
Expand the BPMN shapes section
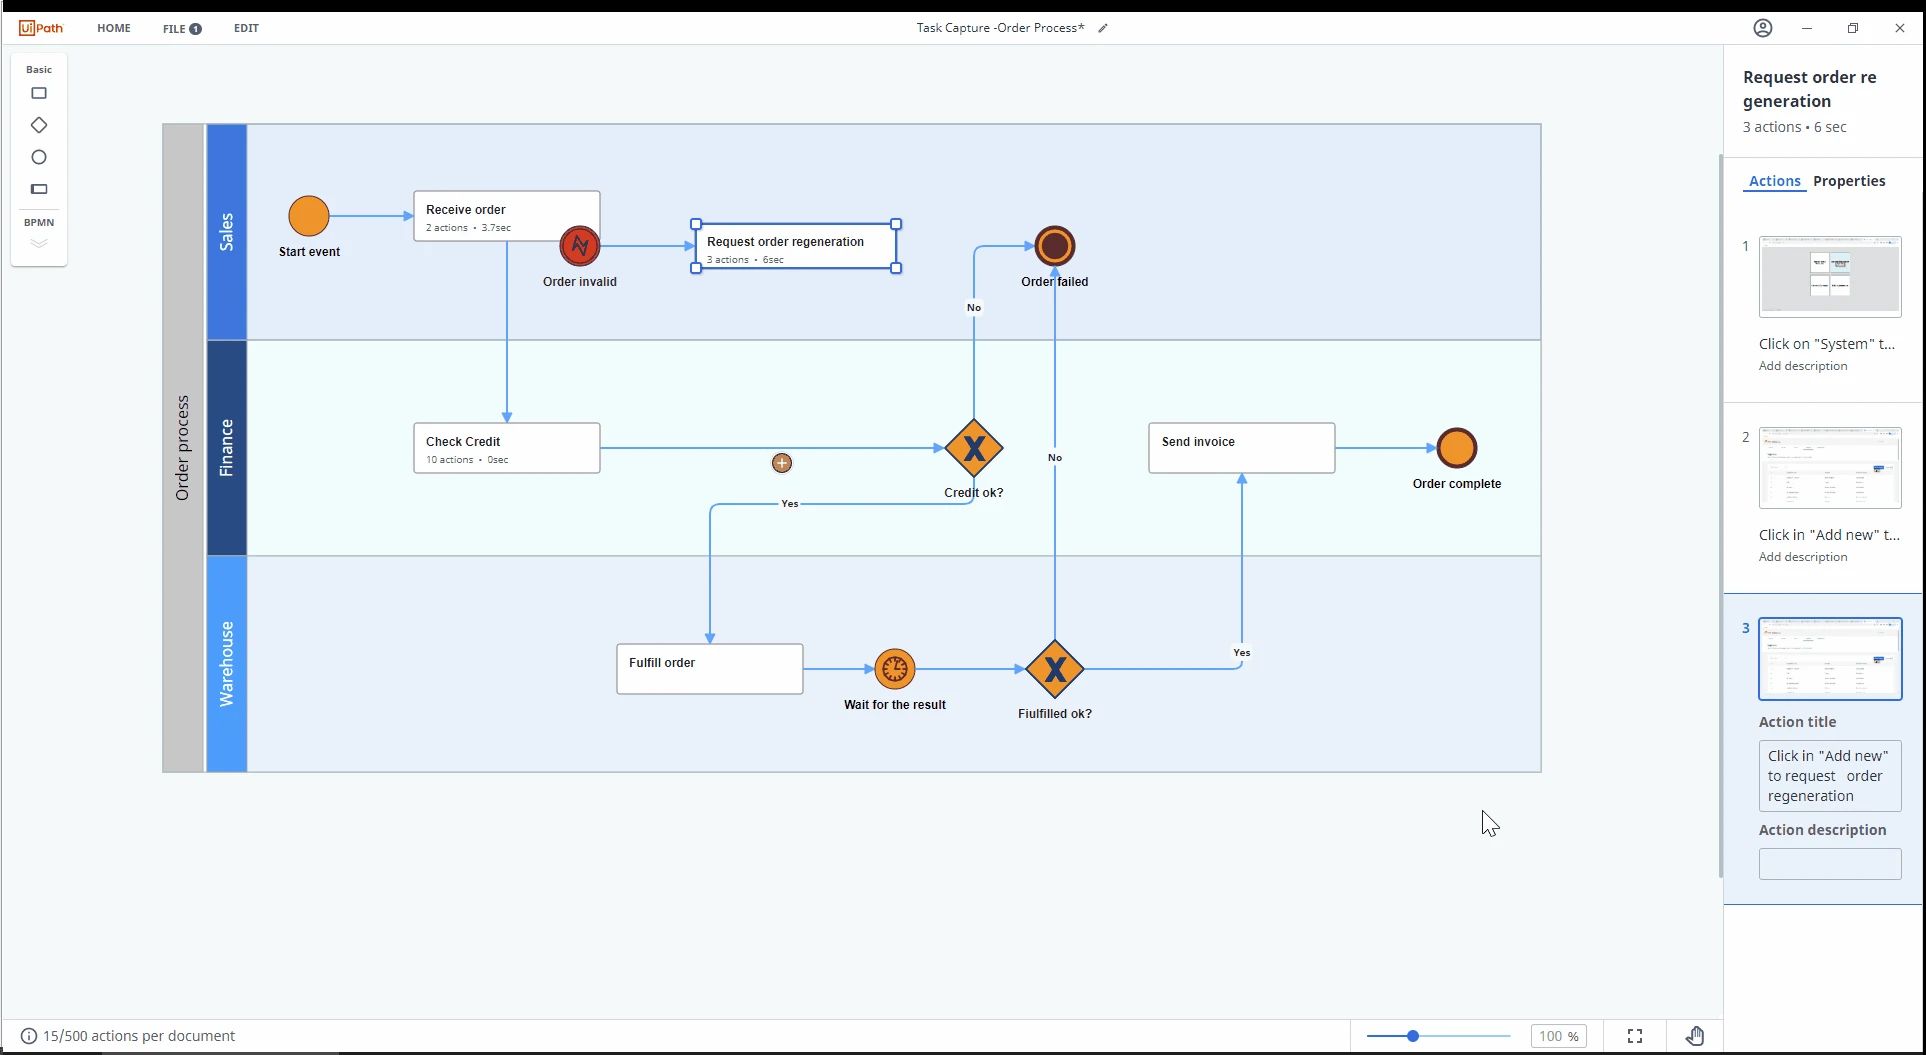[39, 243]
